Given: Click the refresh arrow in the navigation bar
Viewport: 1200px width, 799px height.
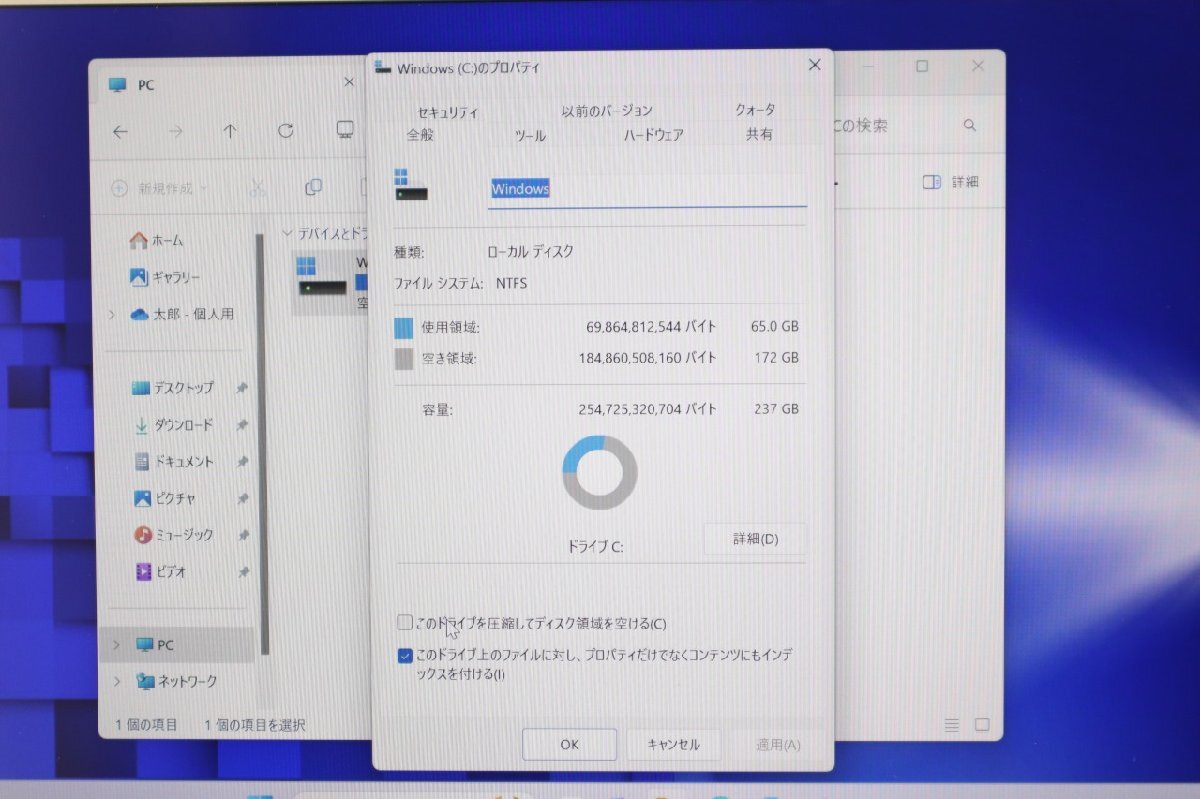Looking at the screenshot, I should 285,131.
